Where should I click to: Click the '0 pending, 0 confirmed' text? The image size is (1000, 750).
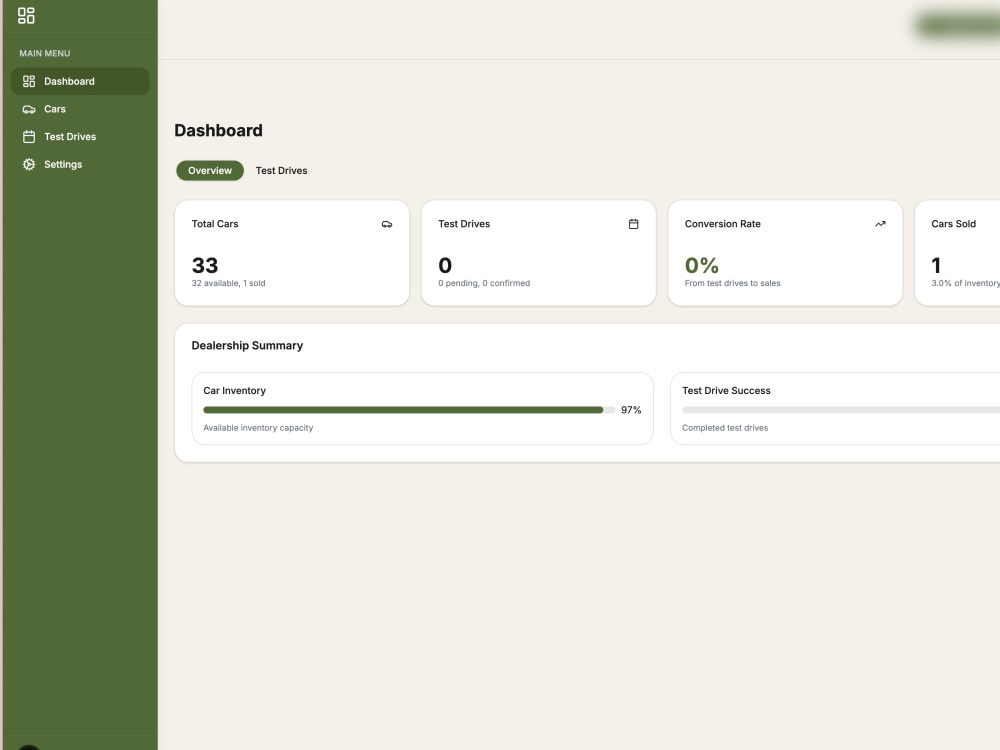click(484, 283)
